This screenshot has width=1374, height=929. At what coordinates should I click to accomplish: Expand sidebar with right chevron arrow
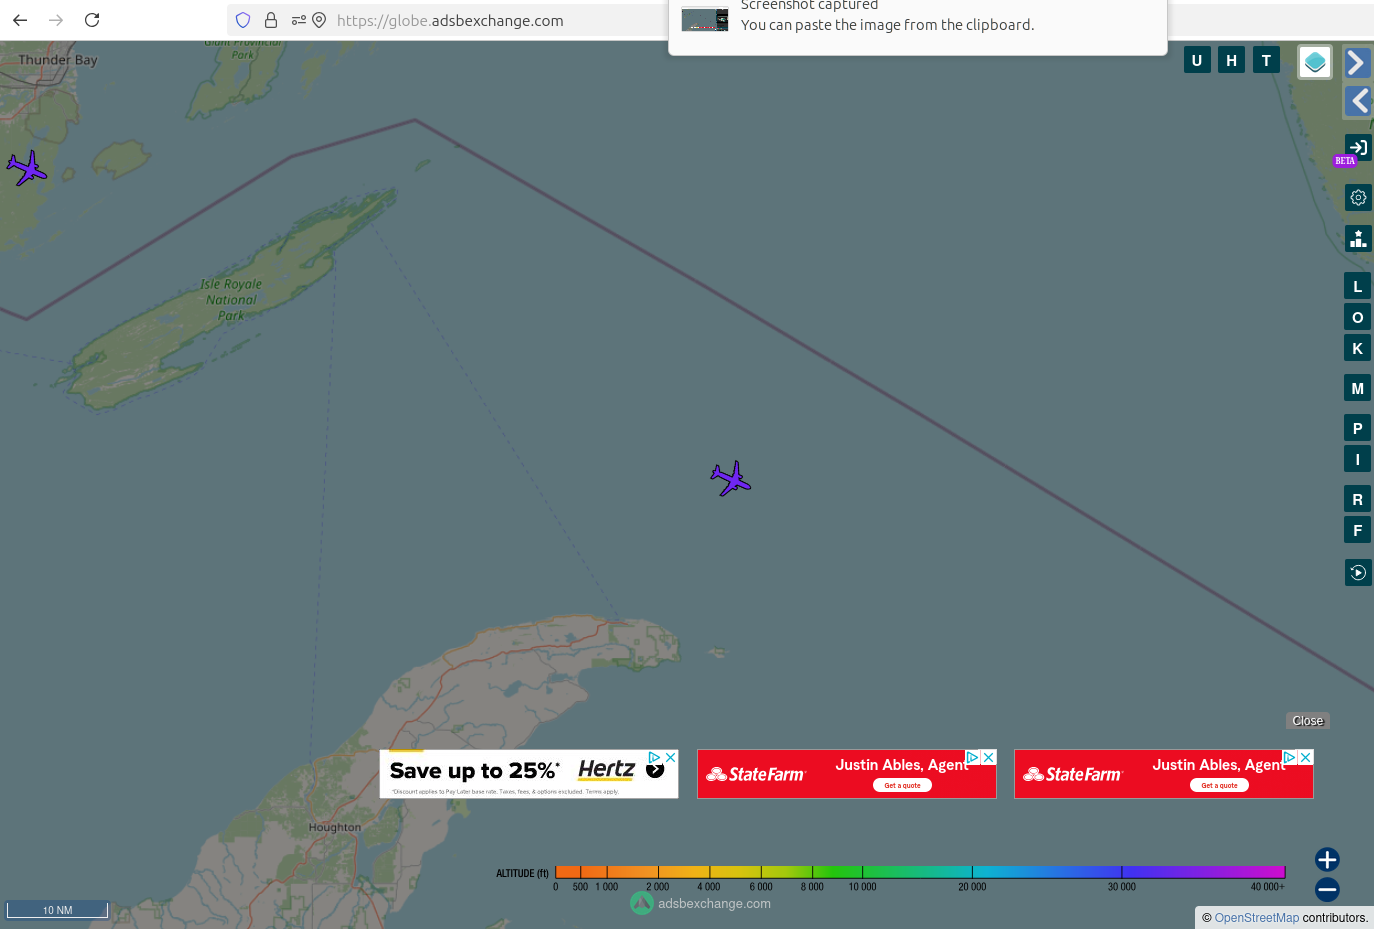[1356, 63]
